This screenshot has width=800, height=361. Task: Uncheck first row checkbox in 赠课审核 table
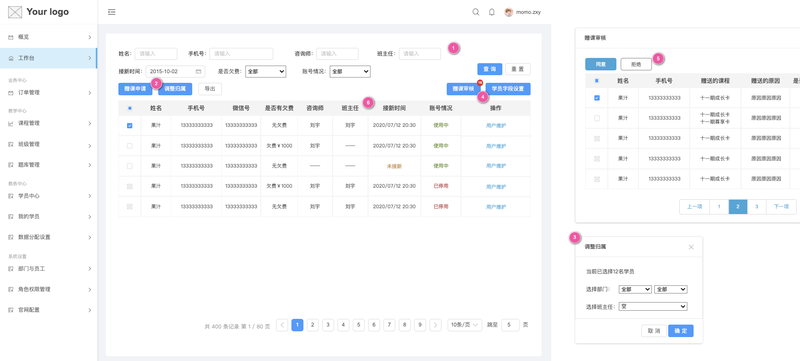point(597,98)
